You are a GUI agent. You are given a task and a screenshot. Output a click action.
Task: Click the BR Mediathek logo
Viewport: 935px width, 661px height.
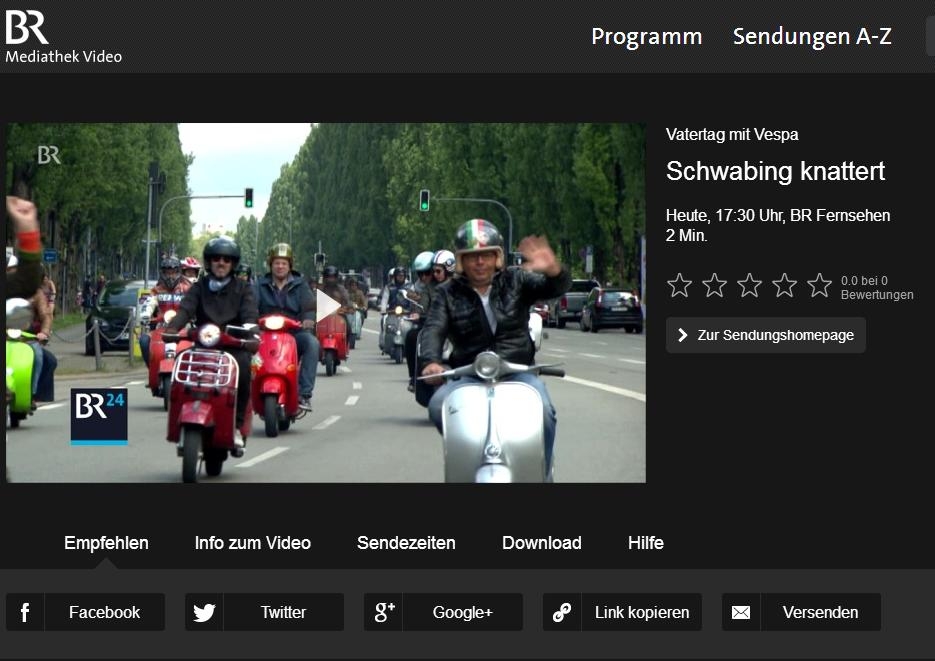point(62,36)
